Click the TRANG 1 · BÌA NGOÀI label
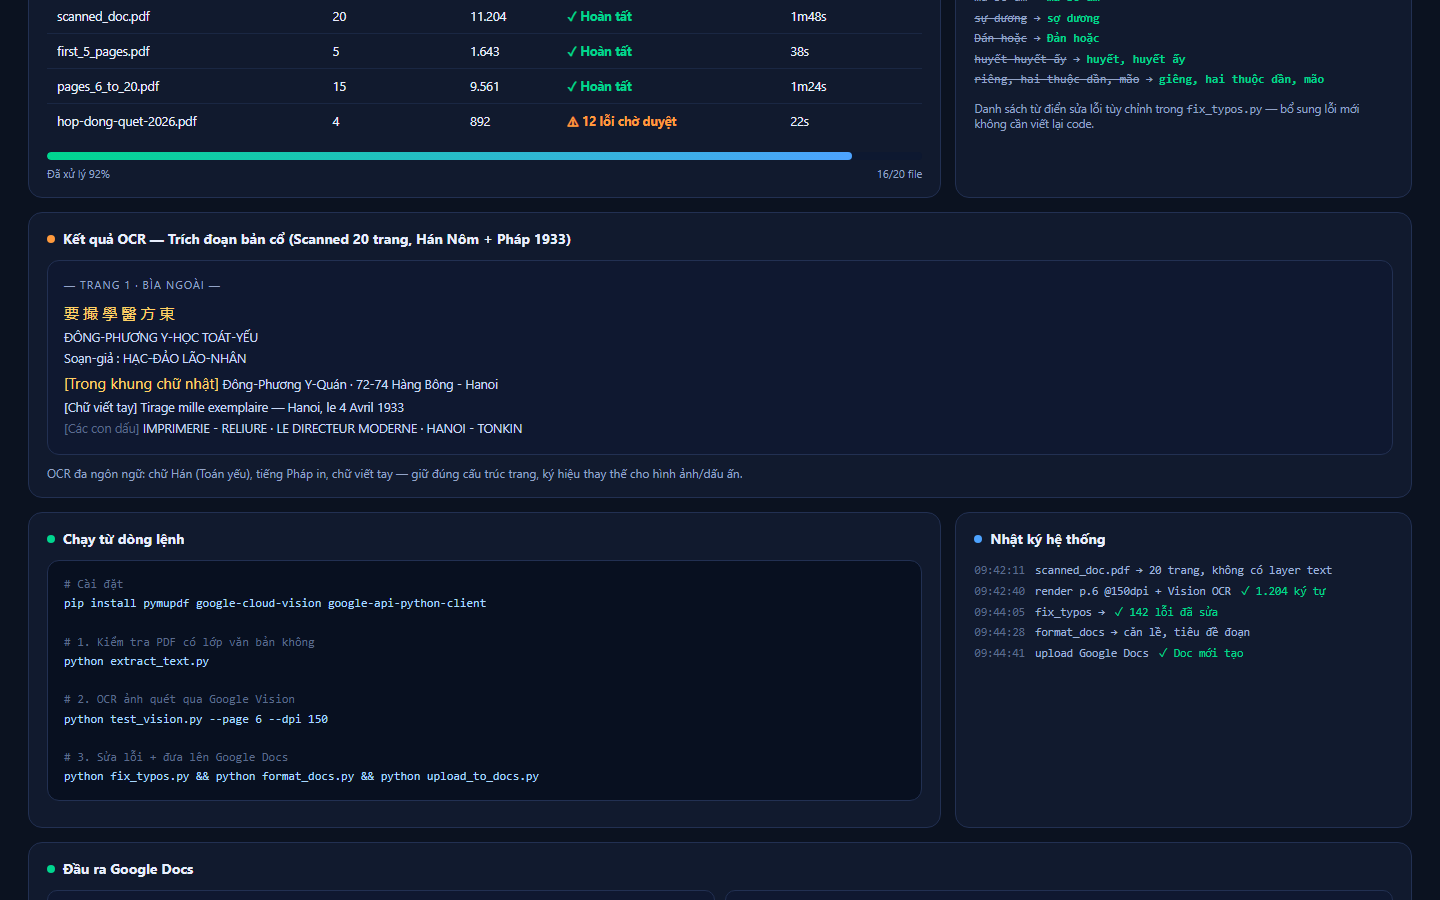This screenshot has height=900, width=1440. pos(142,285)
